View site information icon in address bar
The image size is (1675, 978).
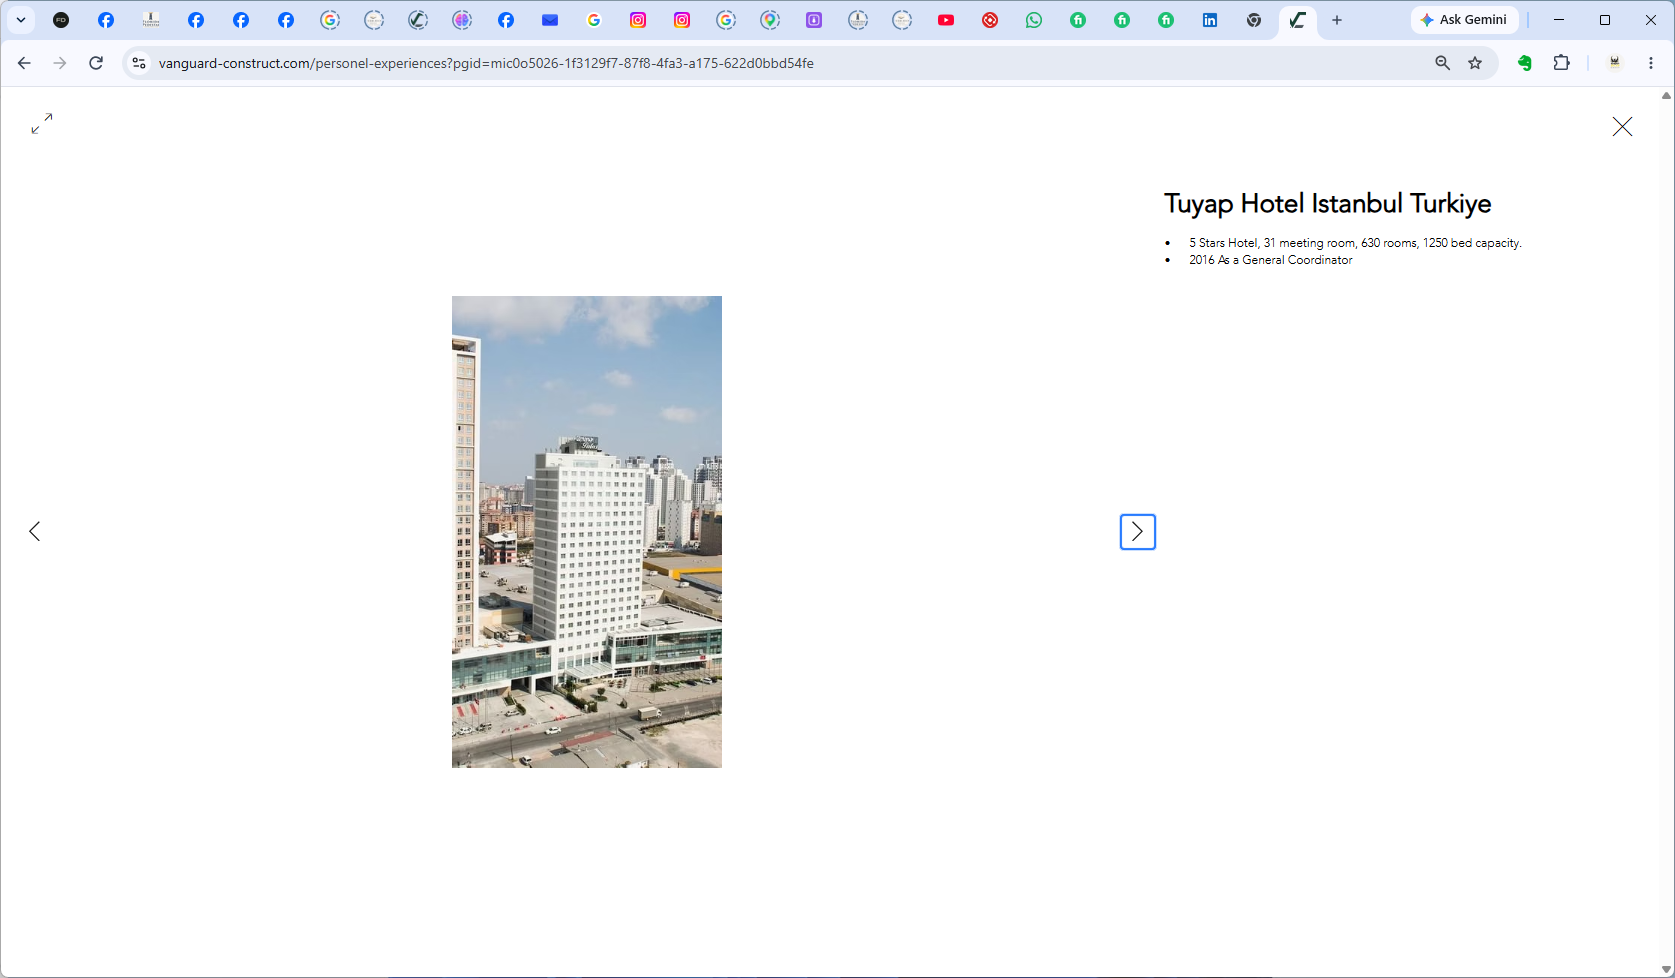pyautogui.click(x=139, y=63)
